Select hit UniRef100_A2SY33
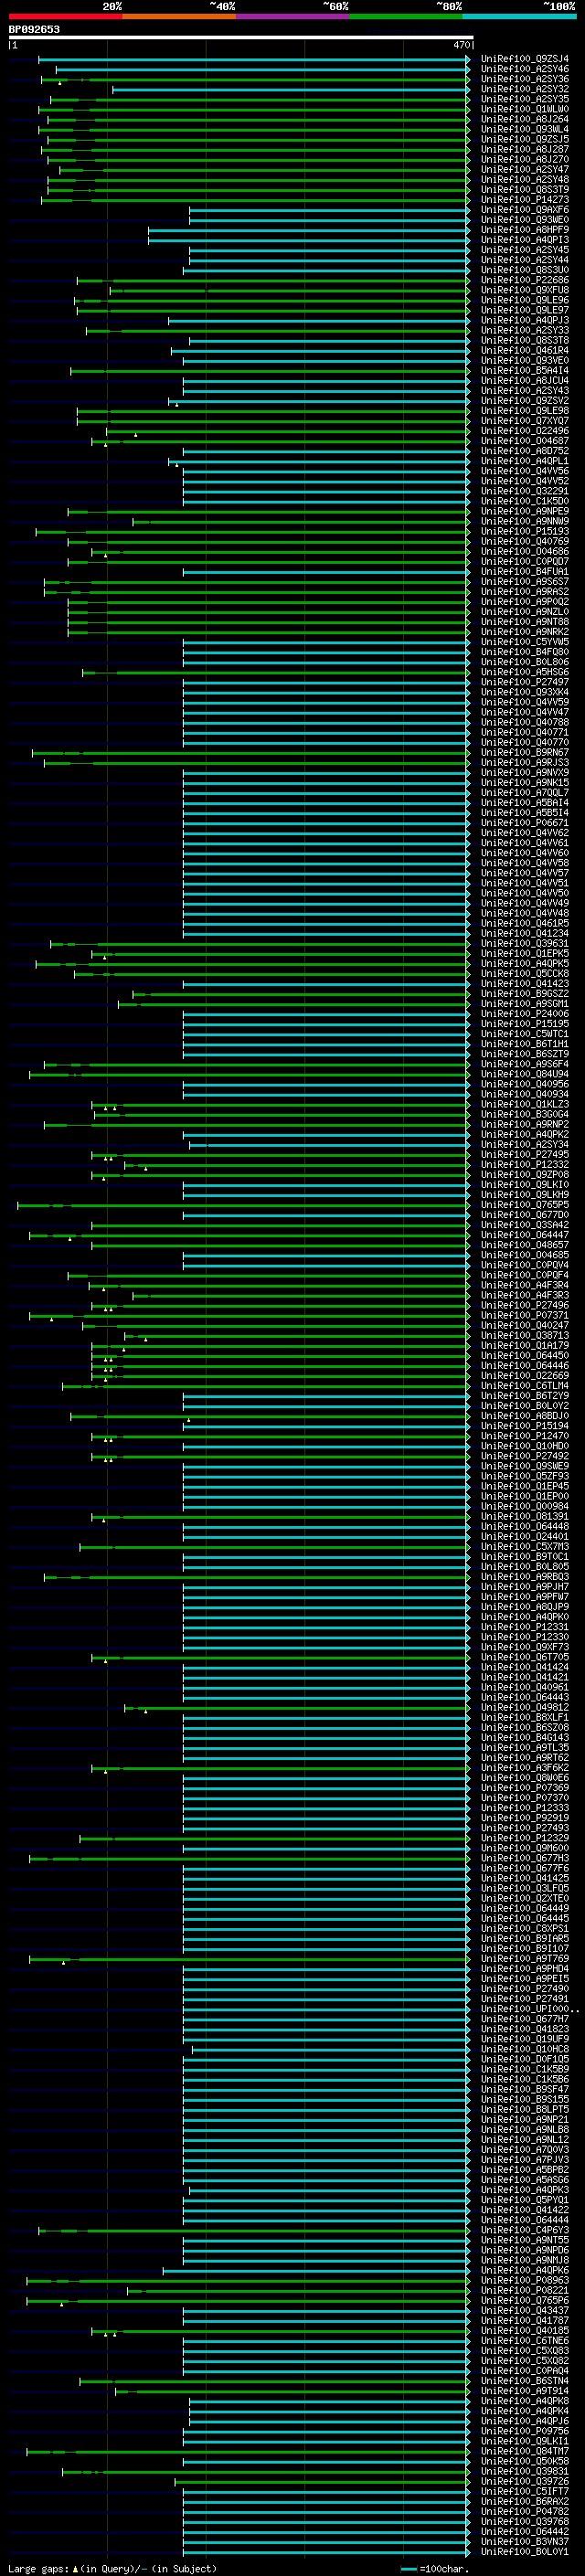 (524, 331)
